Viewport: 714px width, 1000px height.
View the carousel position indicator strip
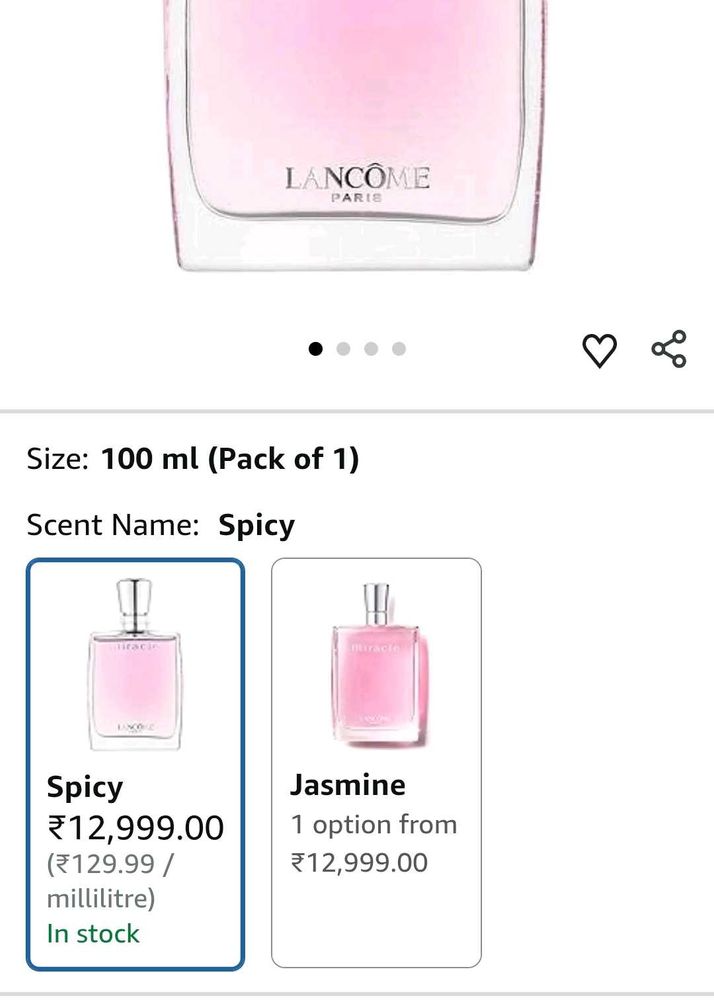click(x=357, y=349)
